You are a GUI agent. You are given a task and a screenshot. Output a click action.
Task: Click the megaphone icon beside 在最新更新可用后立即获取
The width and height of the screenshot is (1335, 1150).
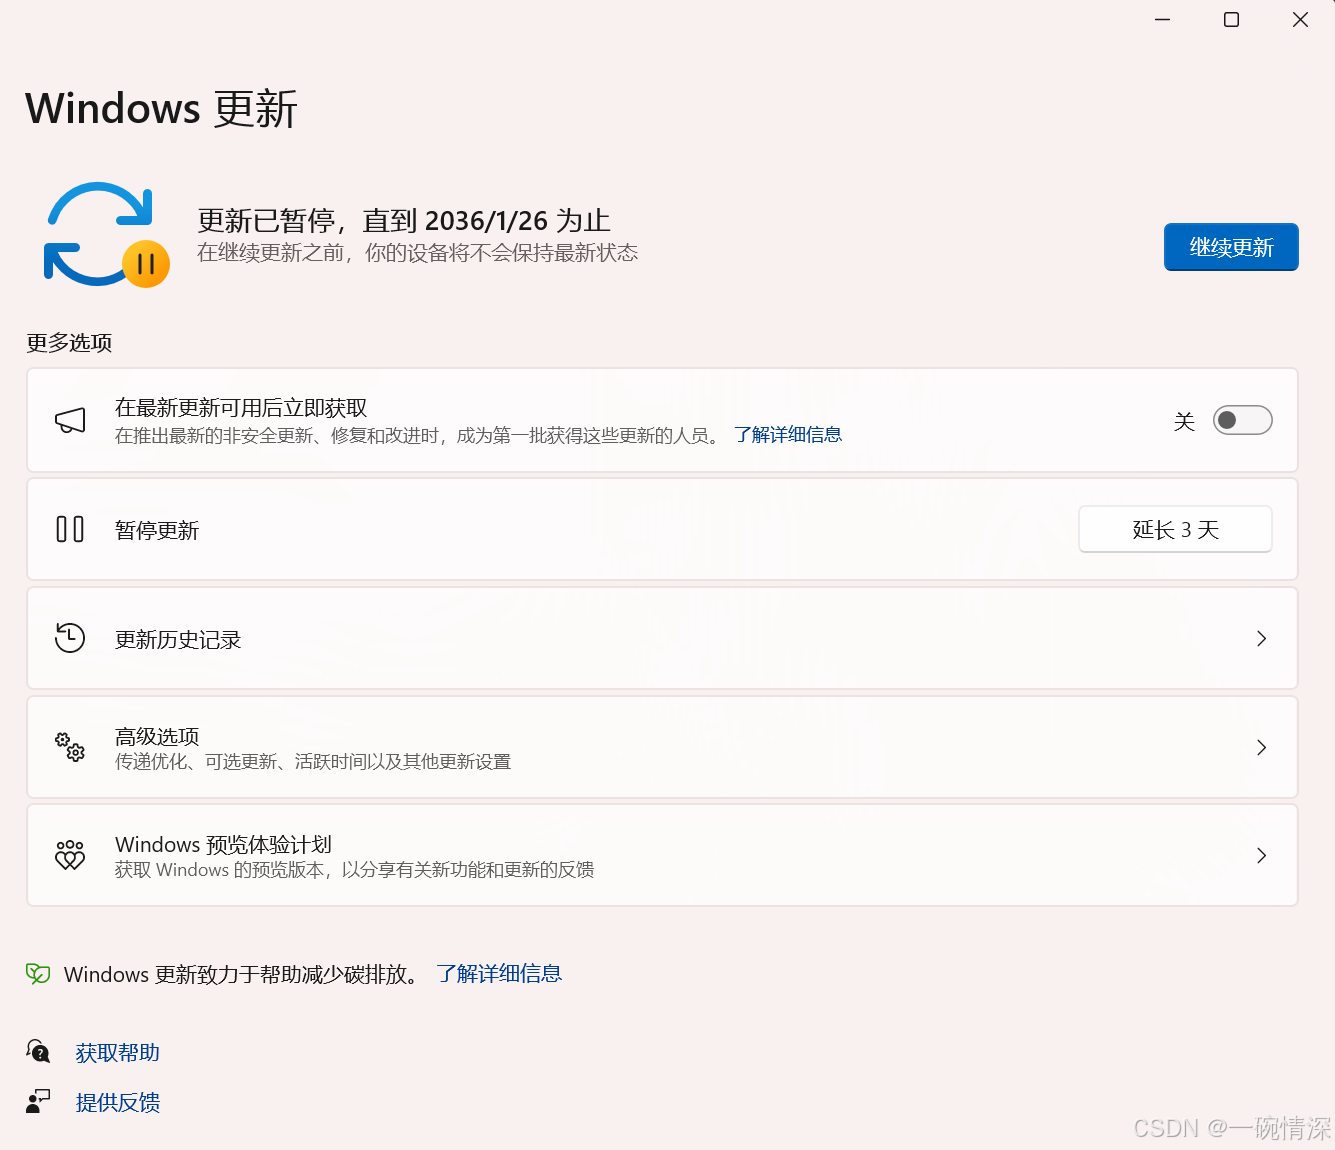(x=70, y=421)
